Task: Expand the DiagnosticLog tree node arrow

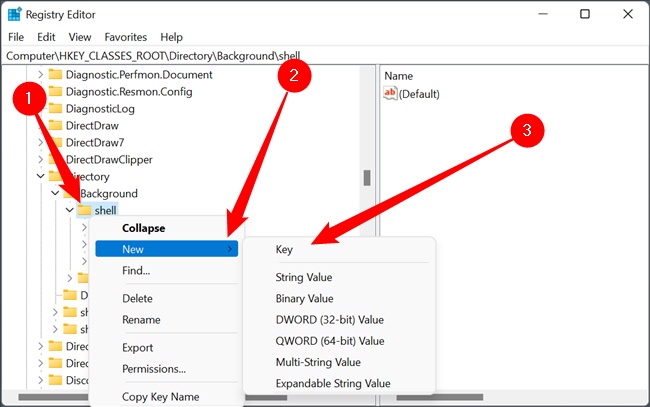Action: 41,108
